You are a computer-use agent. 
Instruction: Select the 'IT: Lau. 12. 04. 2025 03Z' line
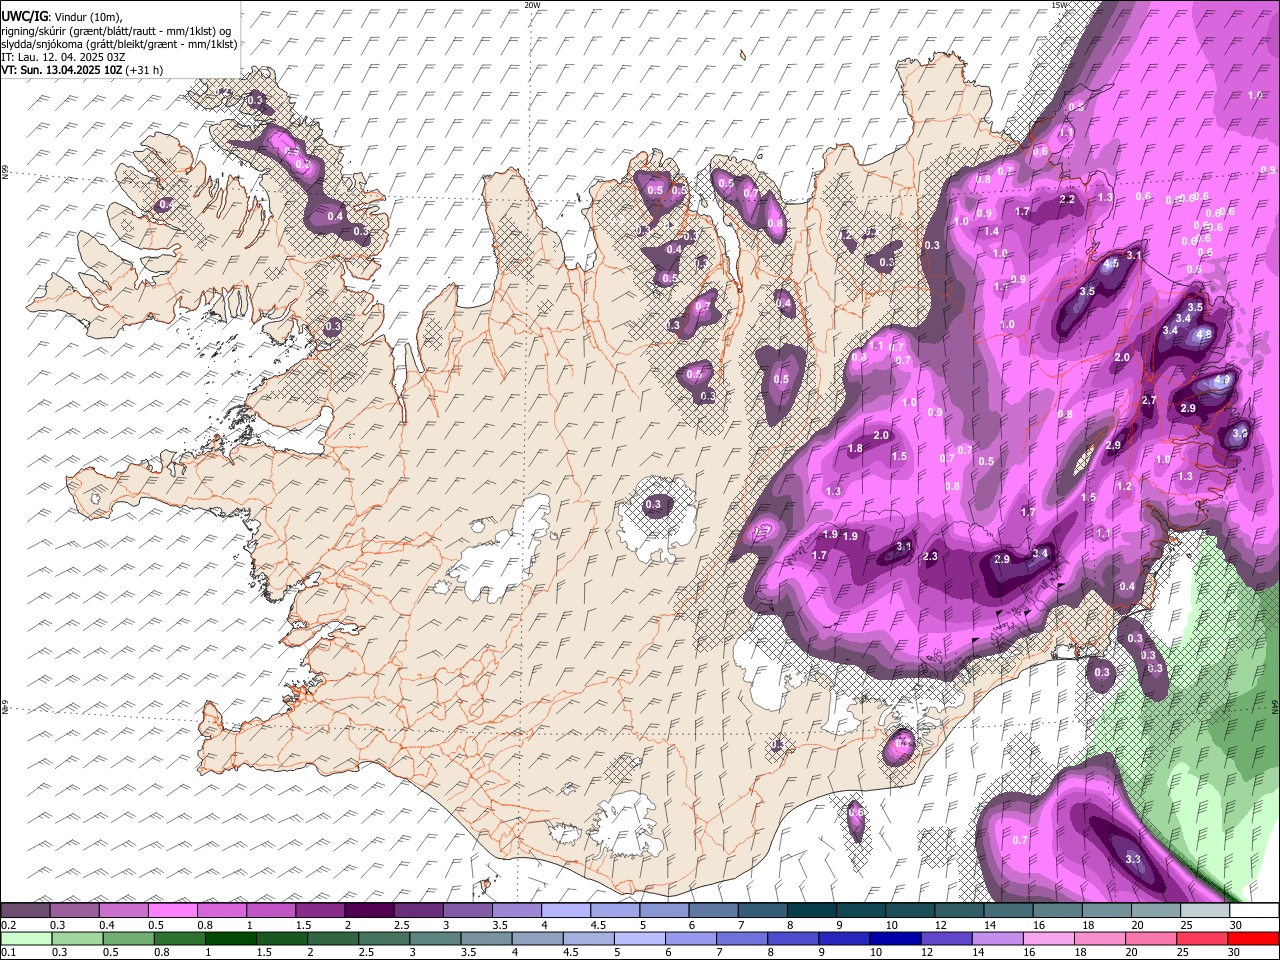(63, 57)
